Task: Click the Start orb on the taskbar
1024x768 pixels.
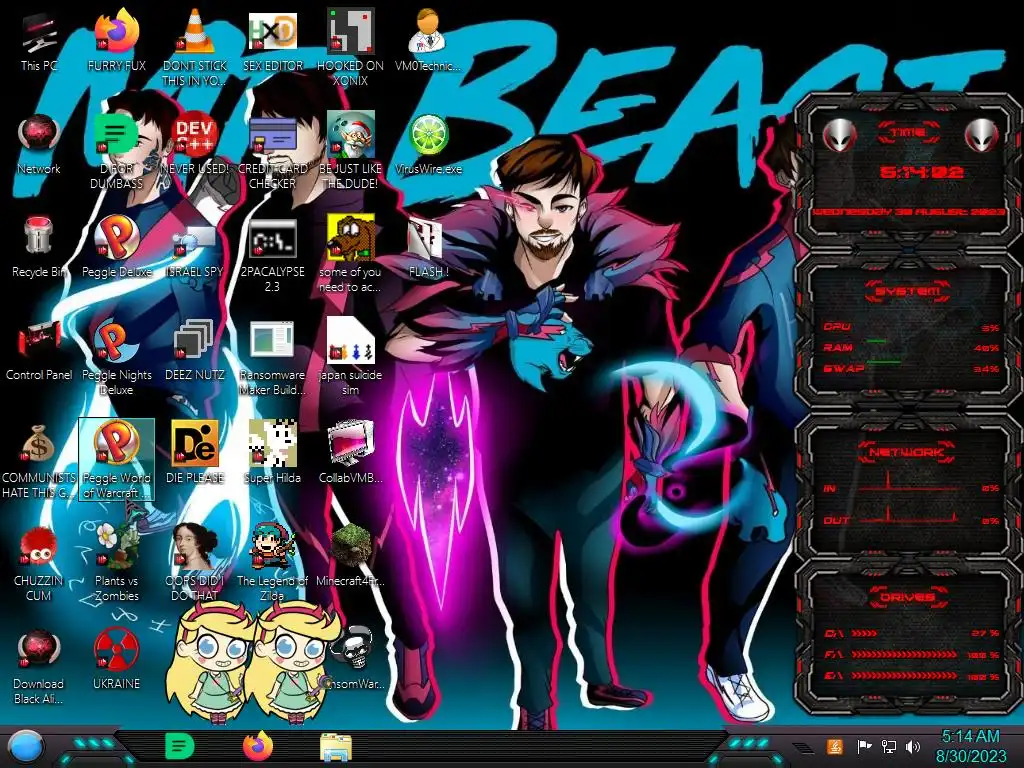Action: 26,746
